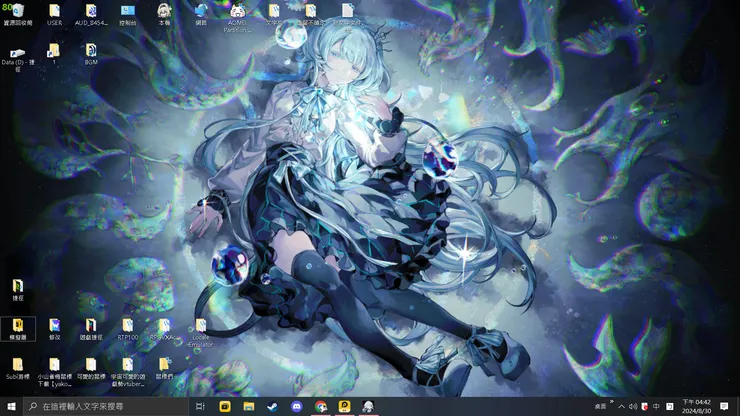Click the red shield tray icon
Screen dimensions: 740x416
tap(645, 407)
